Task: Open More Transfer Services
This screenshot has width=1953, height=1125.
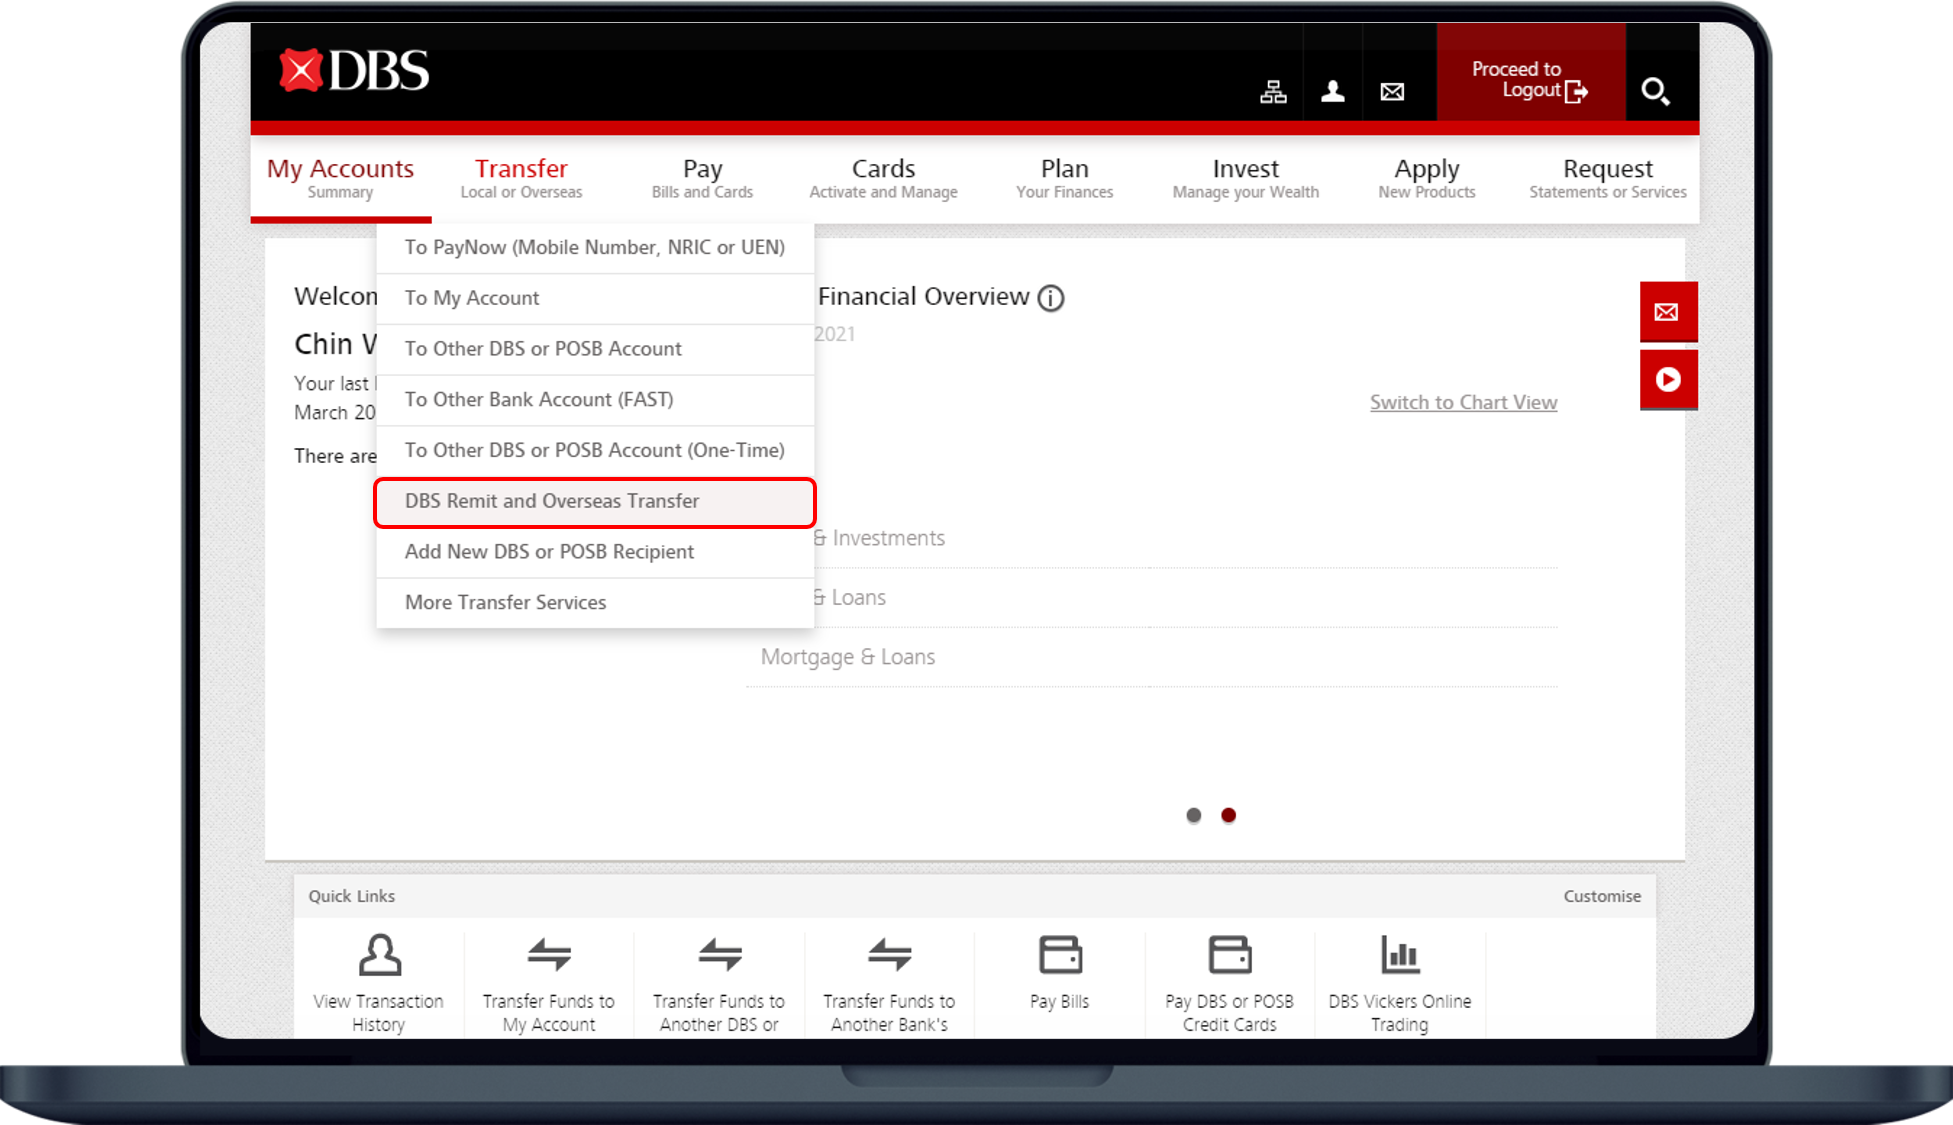Action: click(595, 603)
